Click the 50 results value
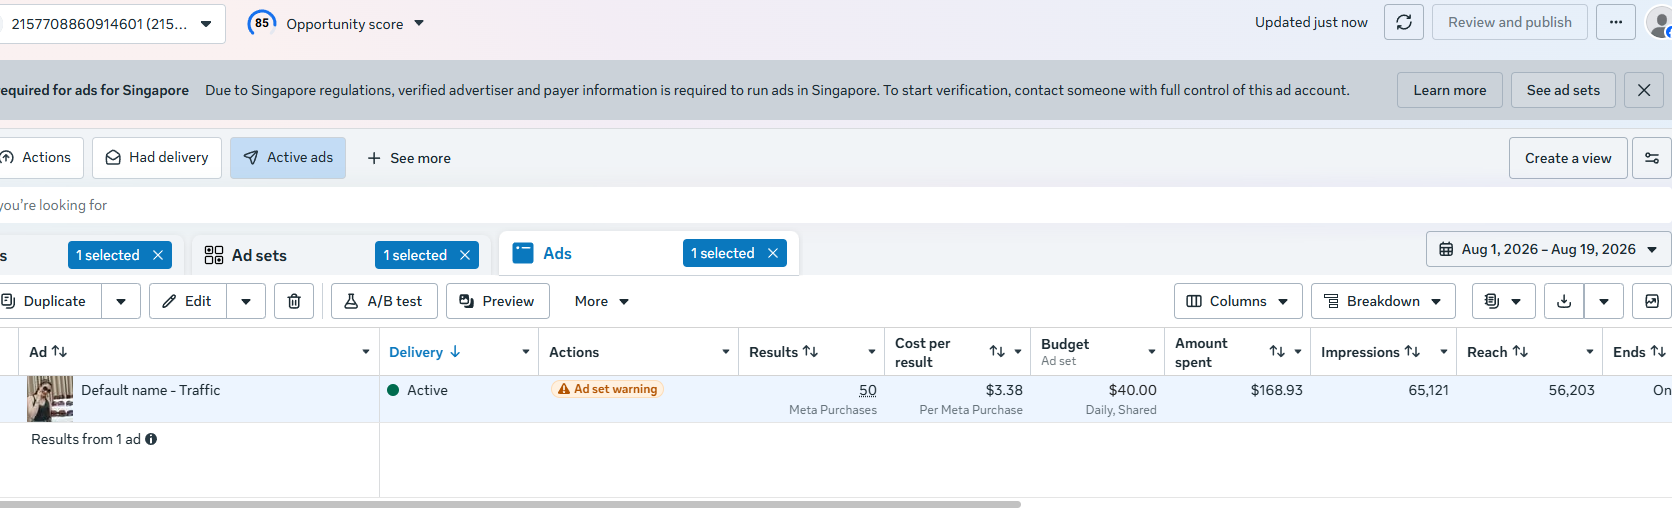This screenshot has width=1672, height=525. tap(867, 390)
